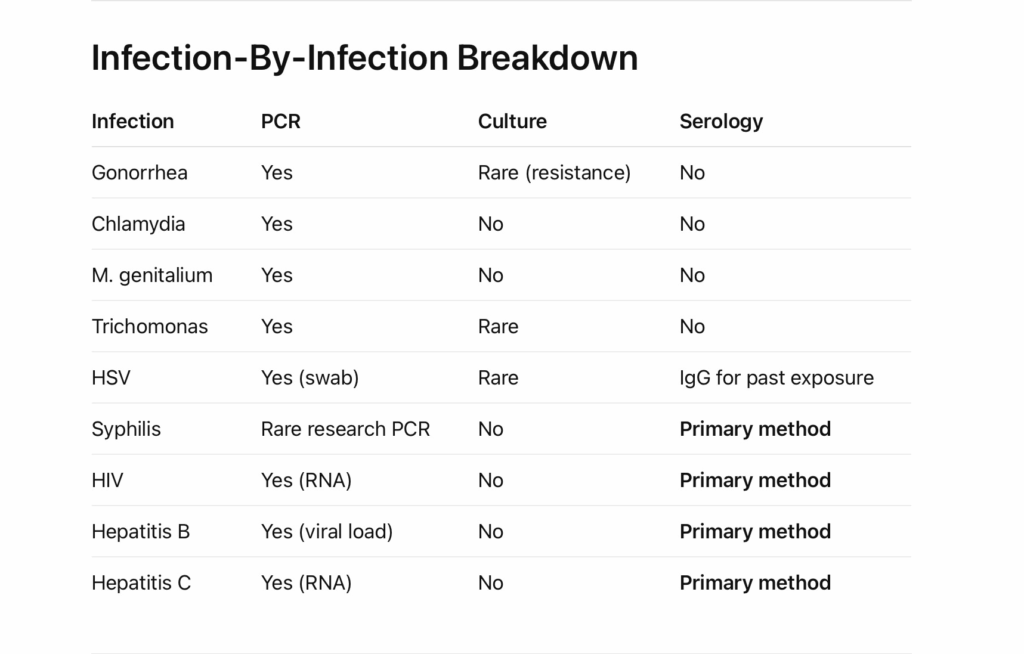Select the Chlamydia row label
This screenshot has width=1024, height=654.
[138, 224]
